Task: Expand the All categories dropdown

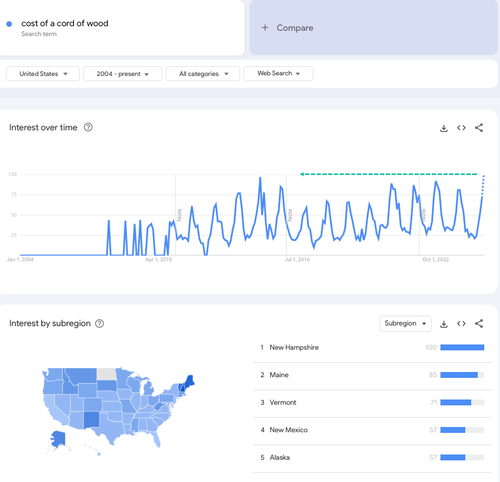Action: pos(203,74)
